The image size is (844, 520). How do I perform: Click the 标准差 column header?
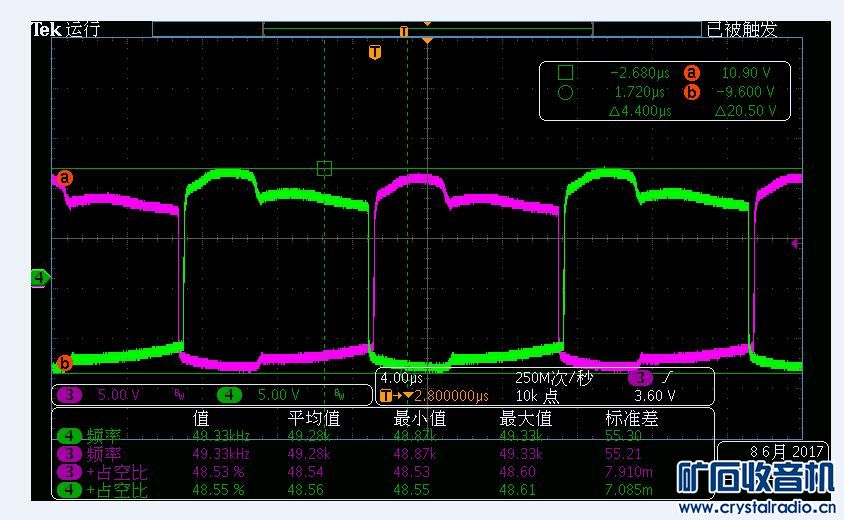point(631,418)
